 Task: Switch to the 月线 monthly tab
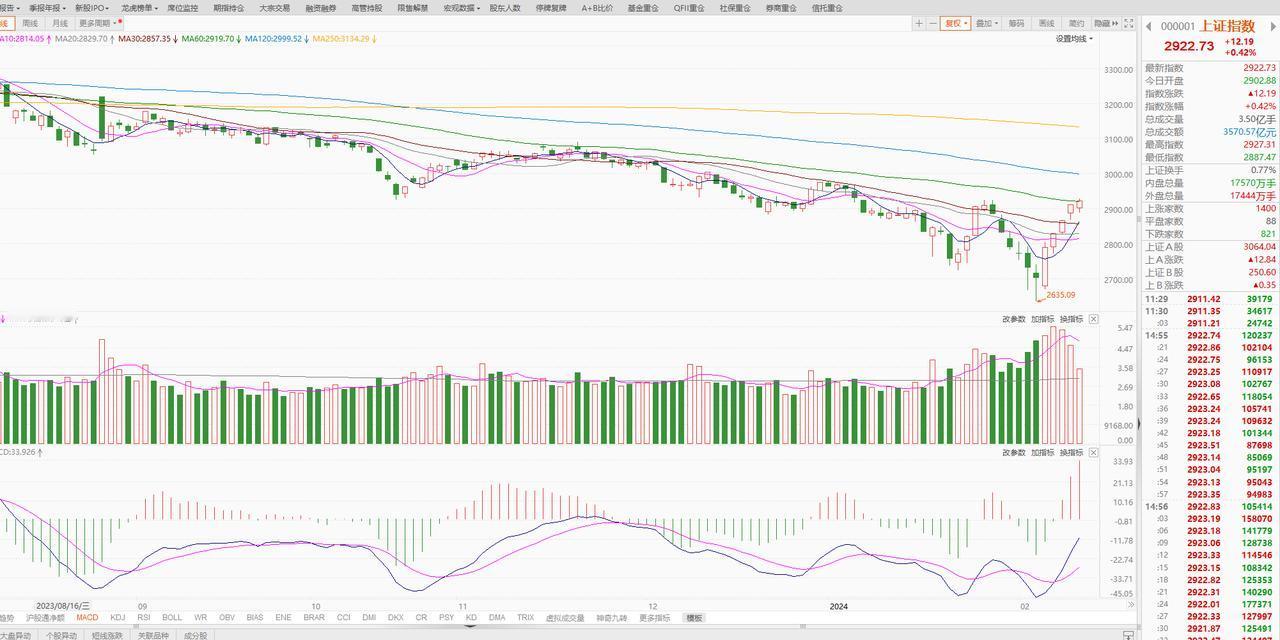(x=60, y=23)
